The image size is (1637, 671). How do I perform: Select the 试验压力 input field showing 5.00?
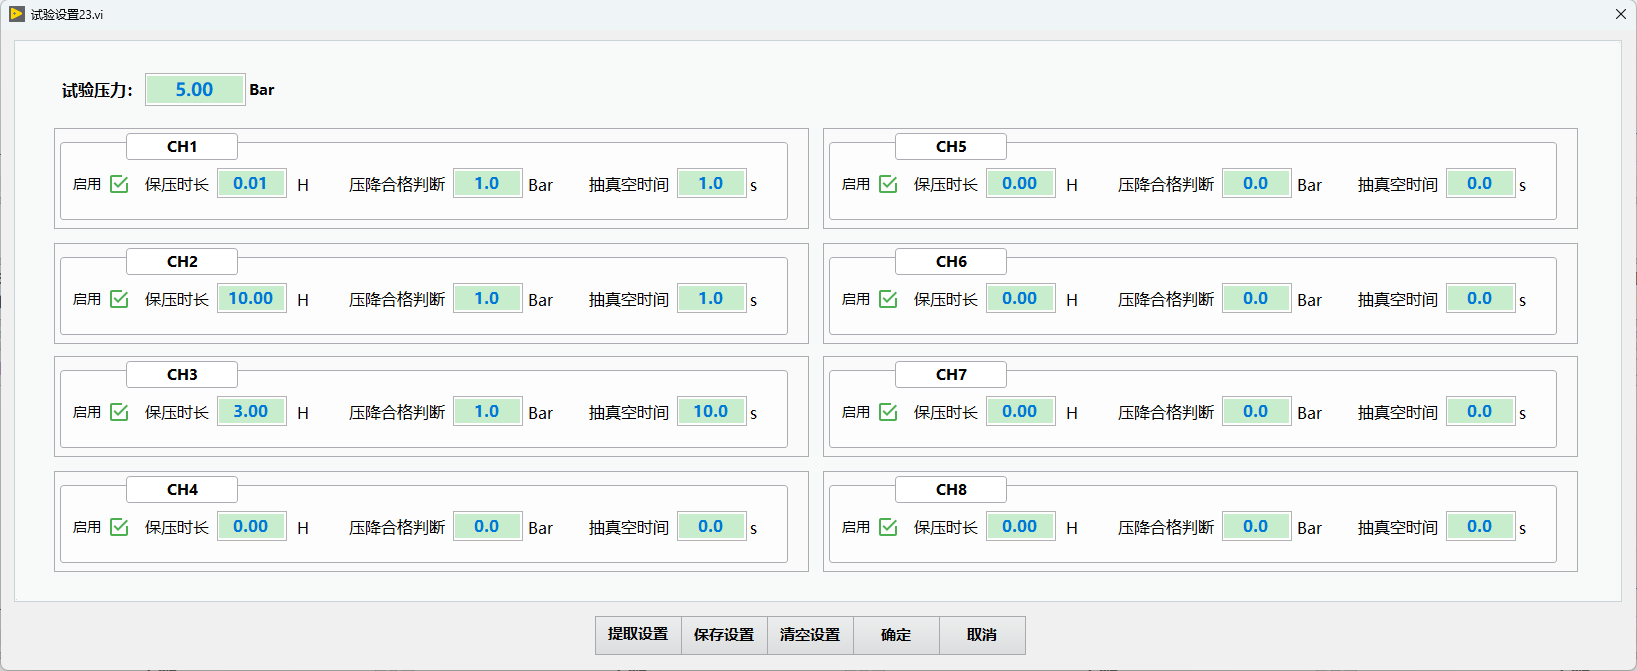(195, 90)
